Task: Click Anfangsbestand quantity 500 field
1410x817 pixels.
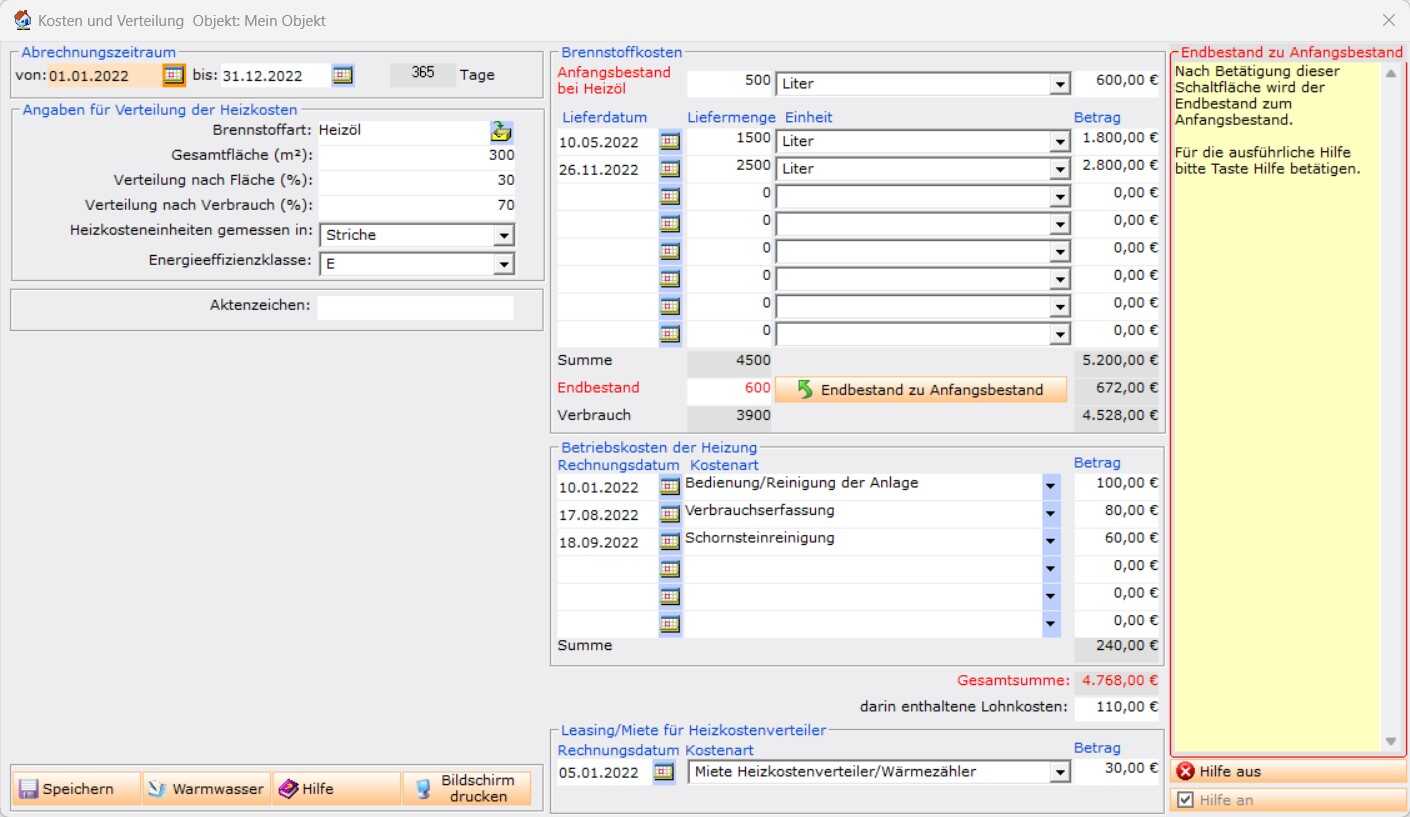Action: click(x=730, y=83)
